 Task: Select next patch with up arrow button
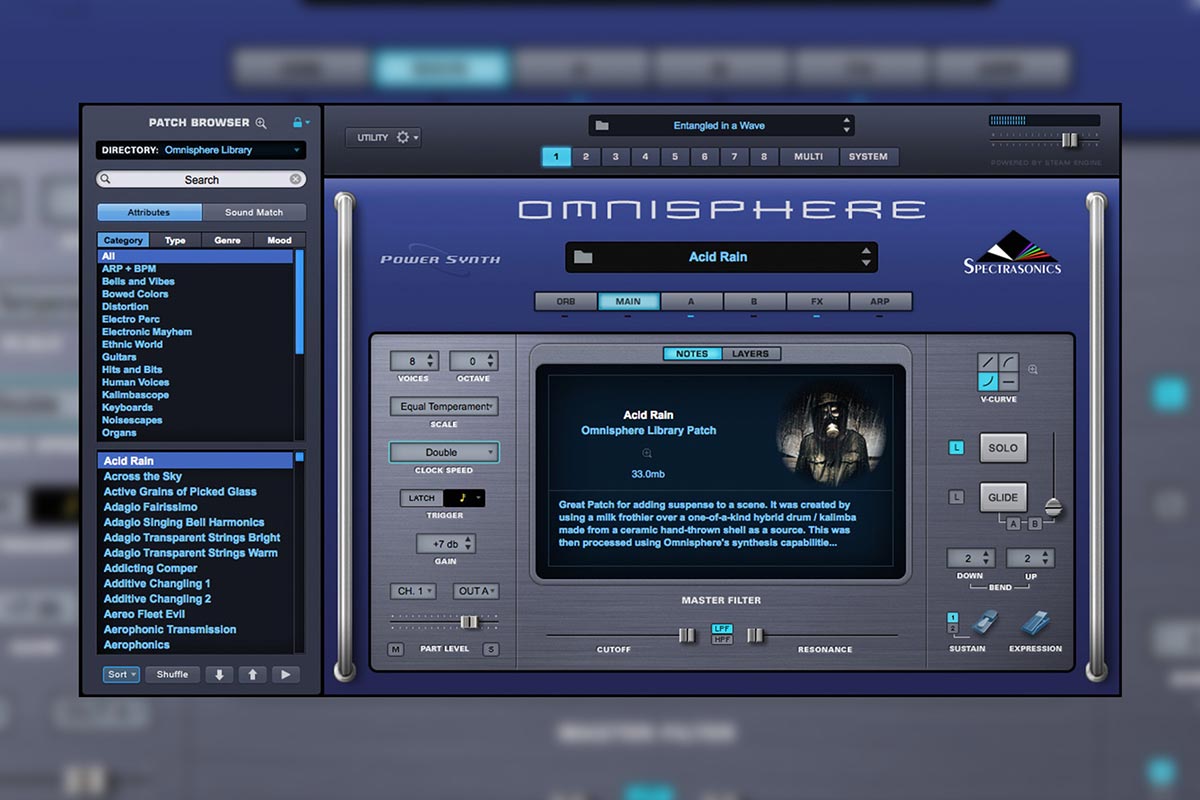point(252,674)
